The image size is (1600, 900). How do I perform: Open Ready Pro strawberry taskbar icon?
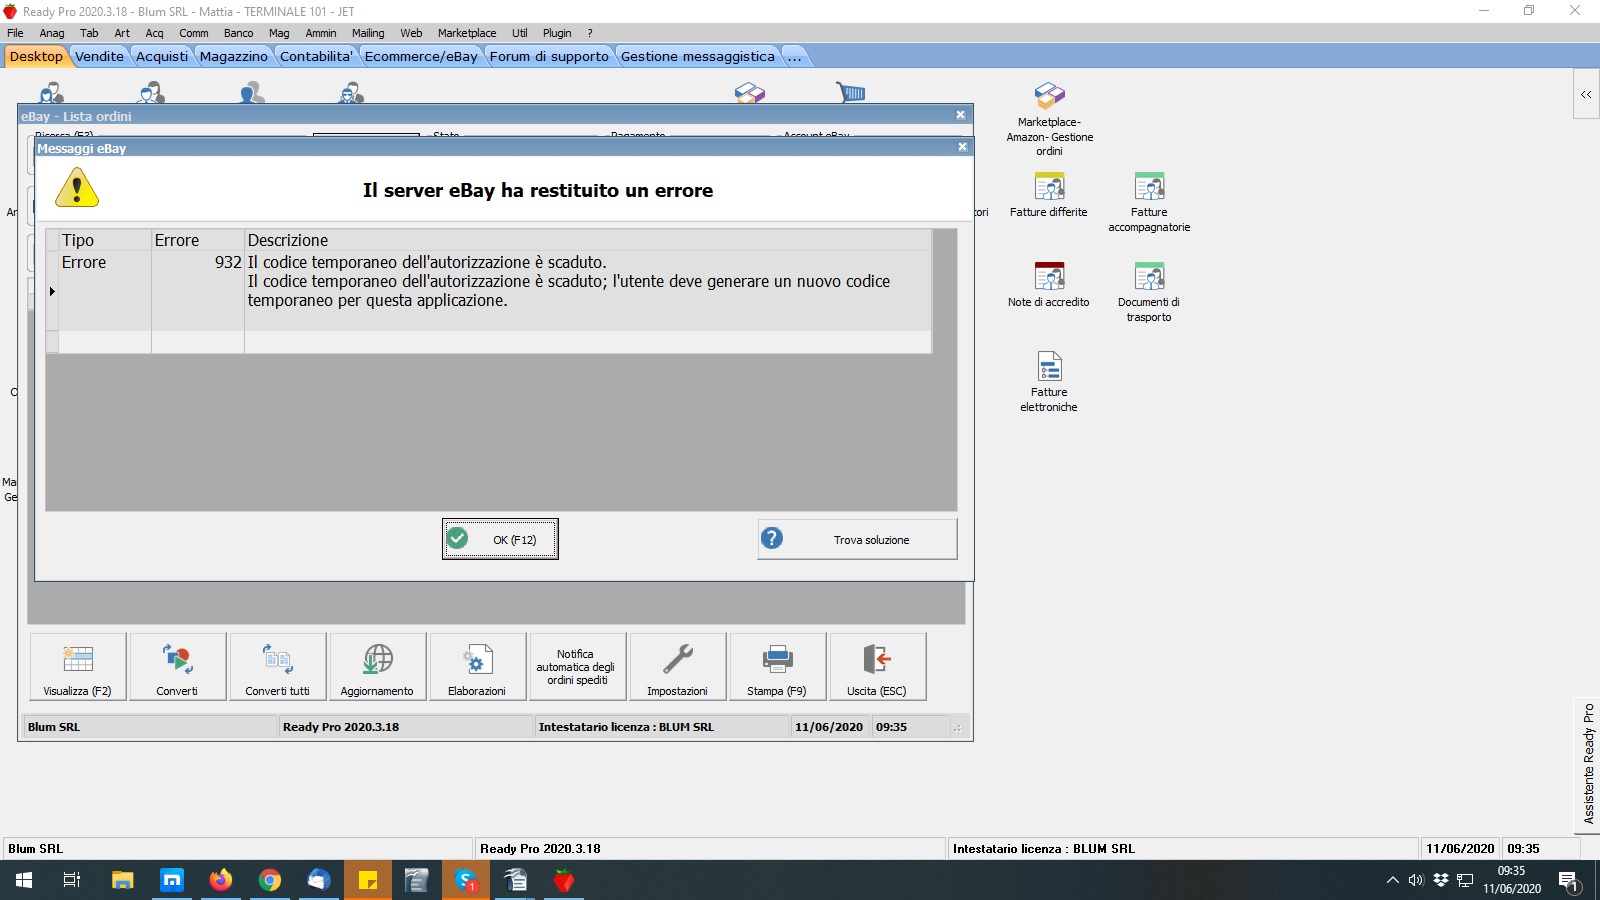564,880
